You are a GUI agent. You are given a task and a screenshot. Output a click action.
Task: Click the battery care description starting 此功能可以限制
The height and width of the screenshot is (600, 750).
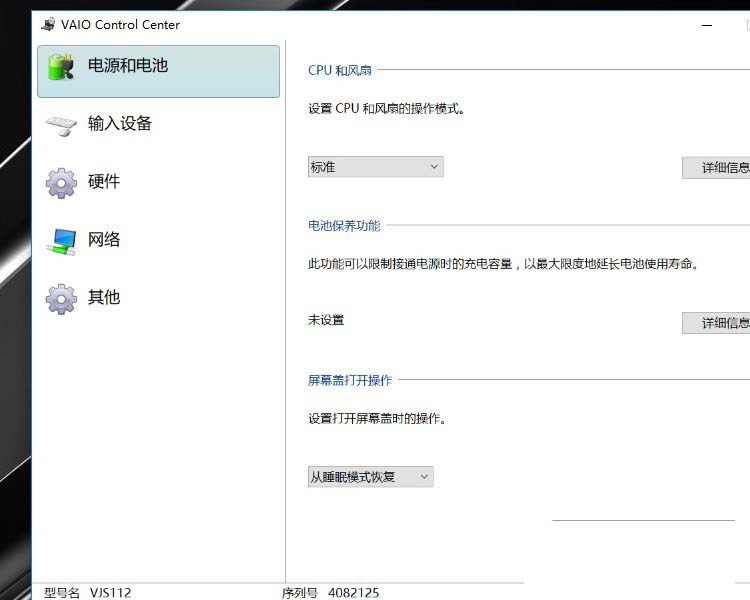click(504, 264)
